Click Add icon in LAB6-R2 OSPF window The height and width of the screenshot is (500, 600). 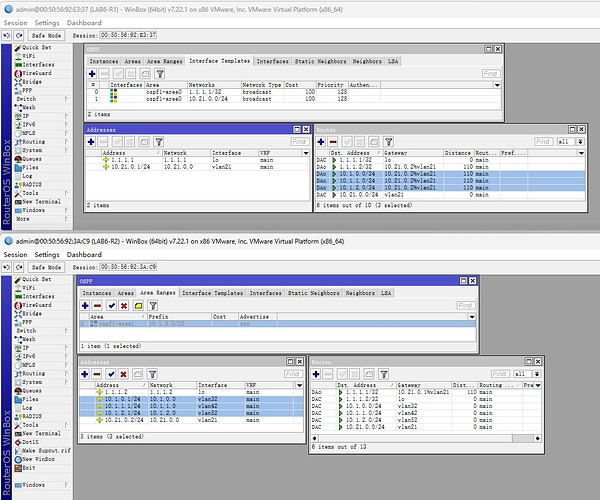point(85,305)
